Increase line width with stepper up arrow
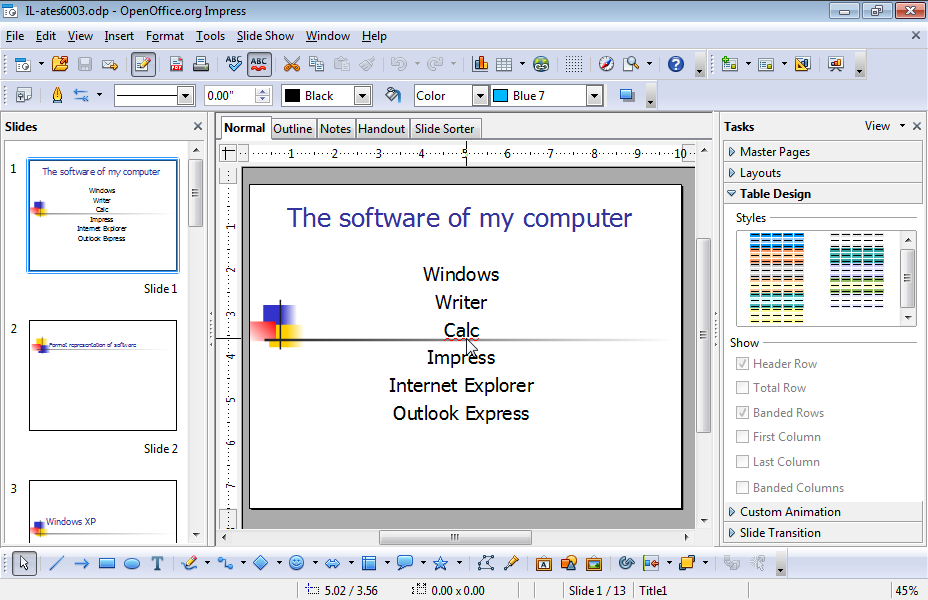The width and height of the screenshot is (928, 600). click(x=263, y=91)
